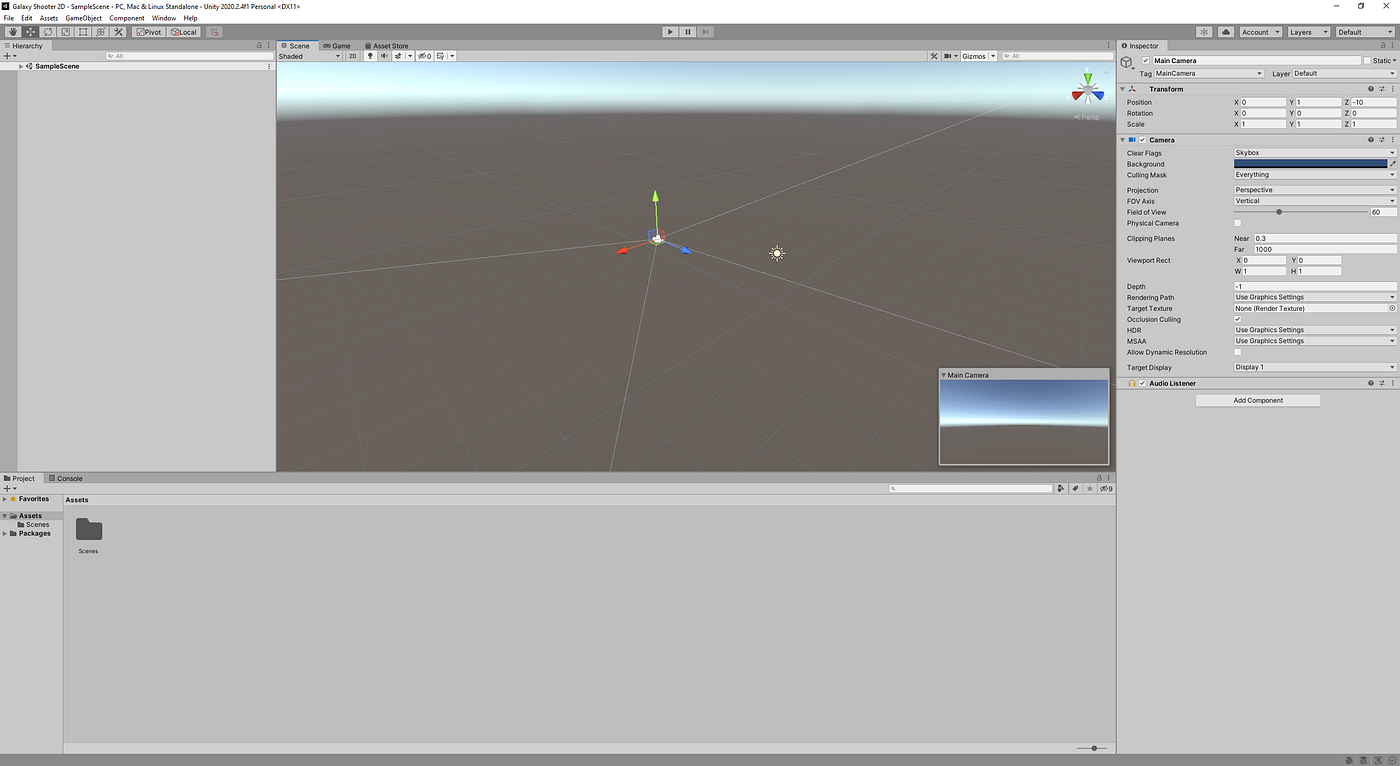The width and height of the screenshot is (1400, 766).
Task: Open the Component menu
Action: (x=127, y=18)
